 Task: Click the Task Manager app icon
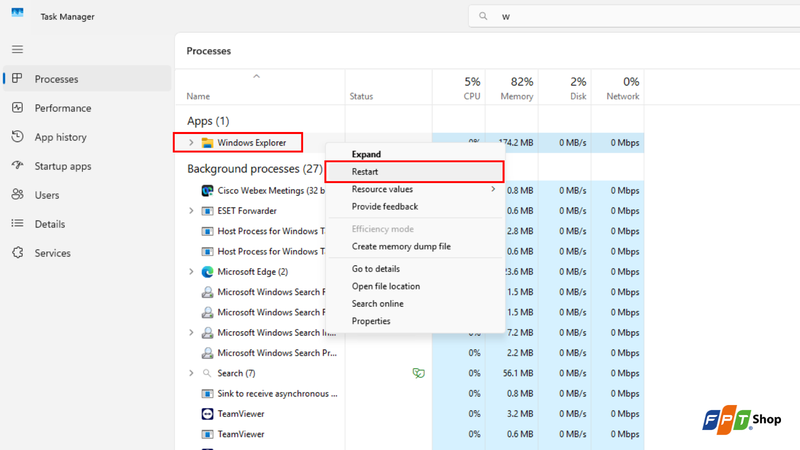coord(17,12)
